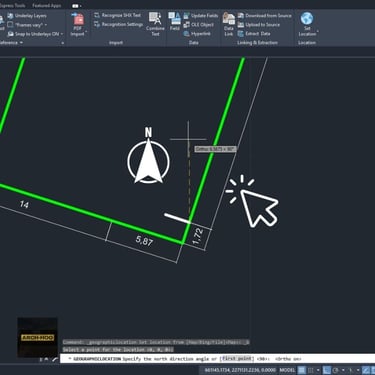
Task: Click the coordinates readout in status bar
Action: tap(240, 370)
